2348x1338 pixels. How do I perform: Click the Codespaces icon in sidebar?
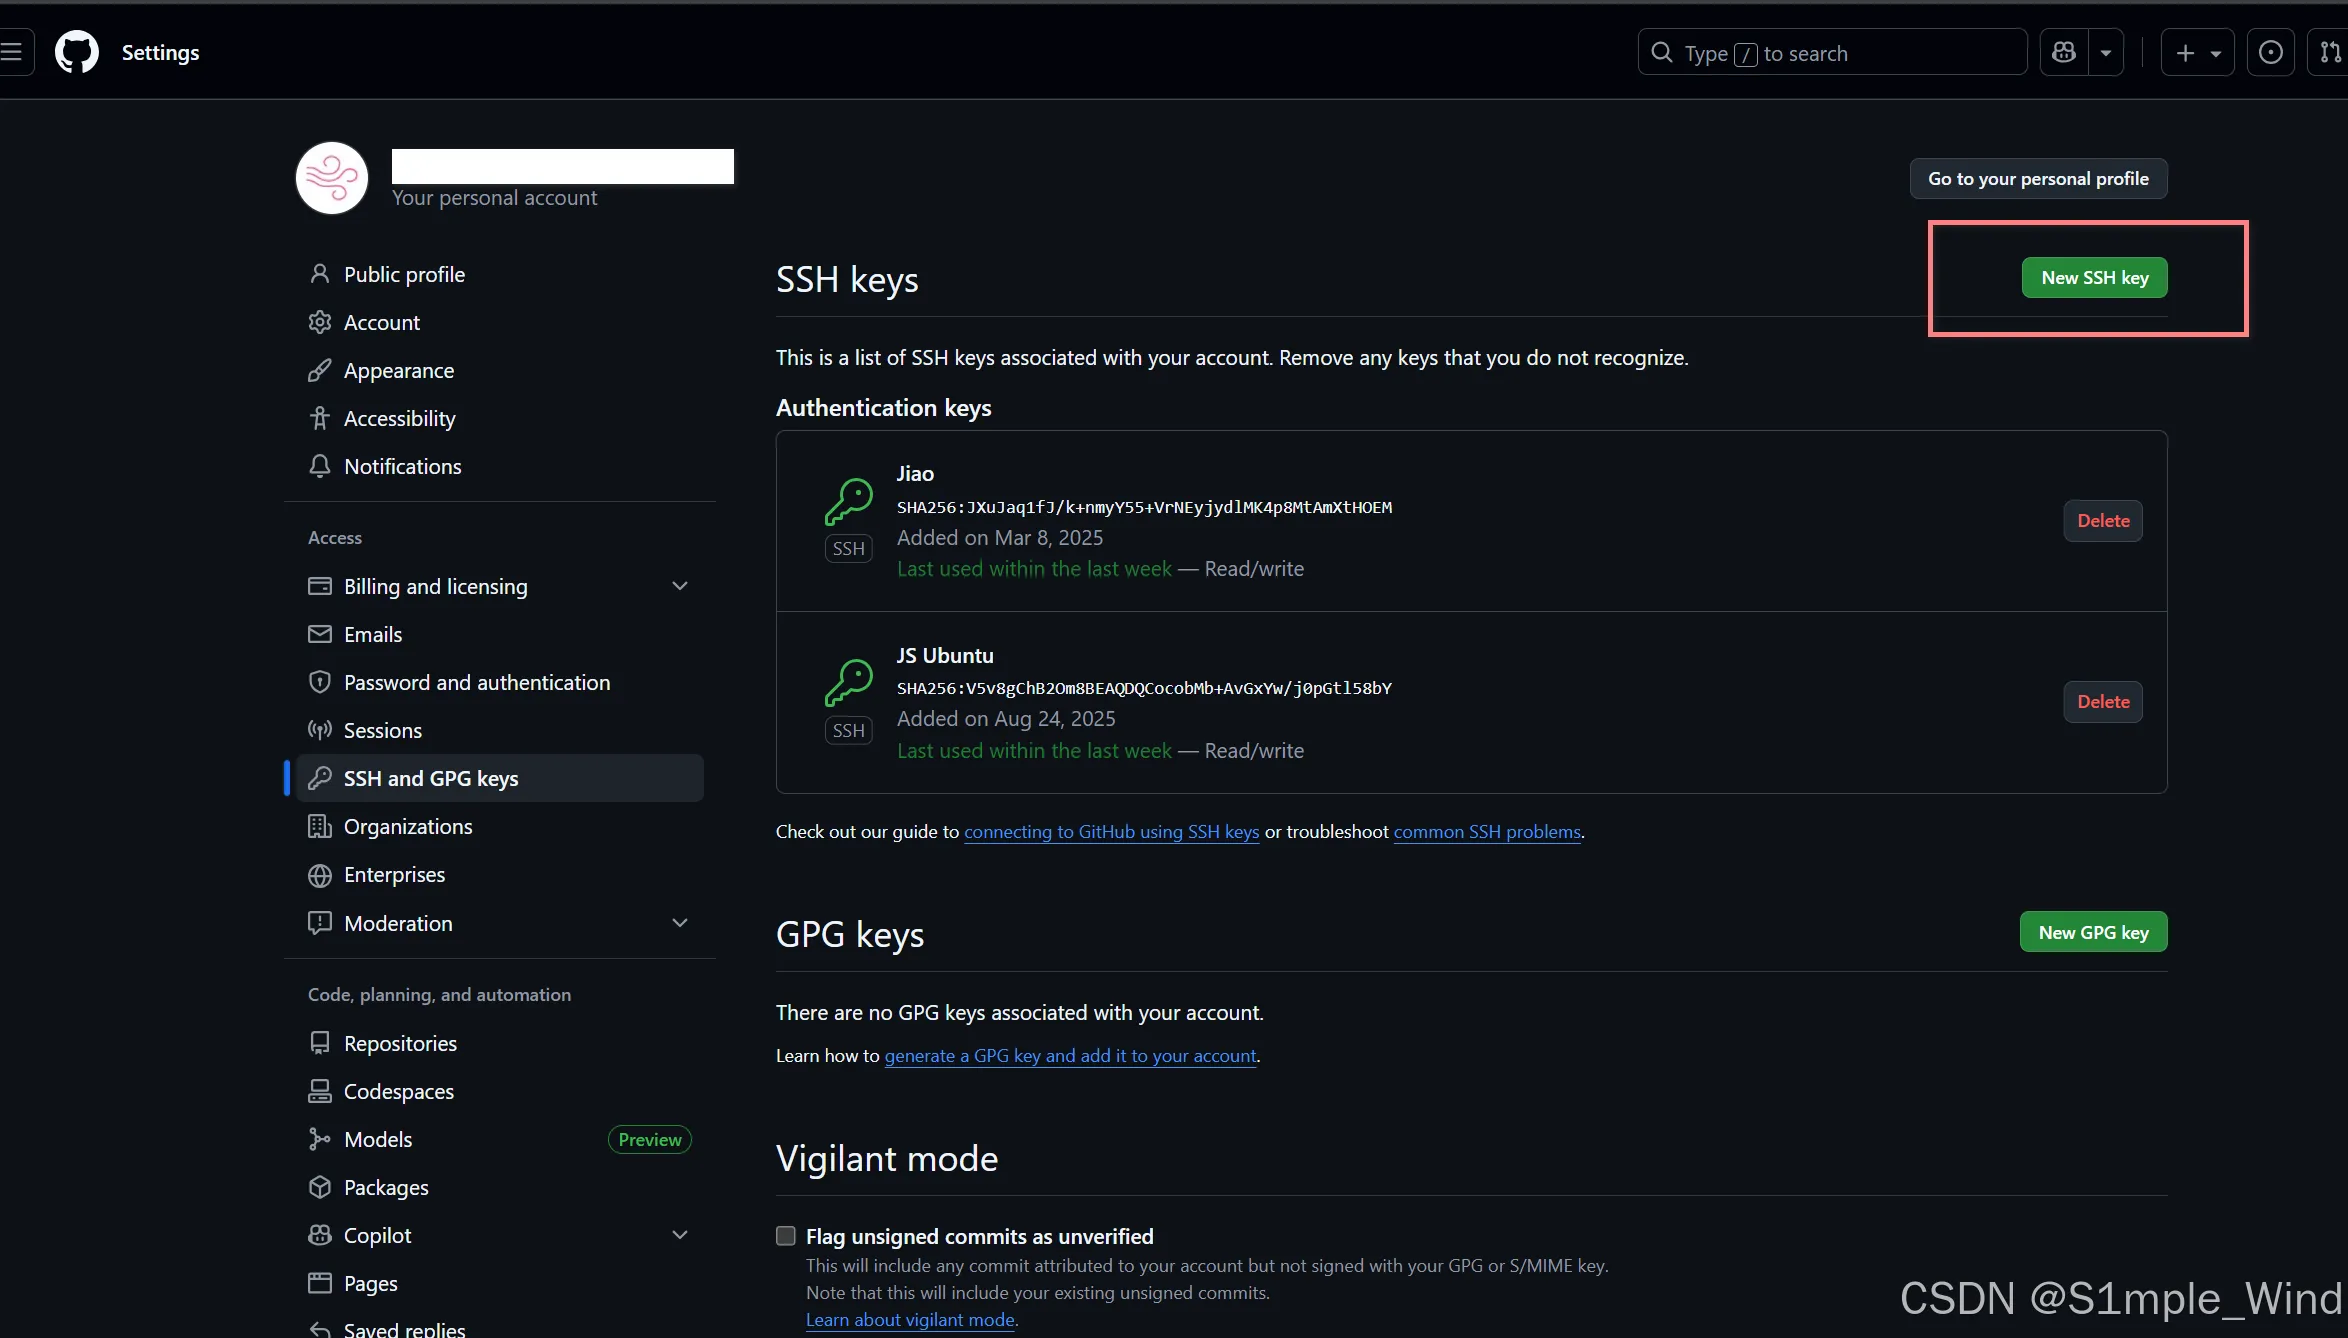[x=320, y=1091]
